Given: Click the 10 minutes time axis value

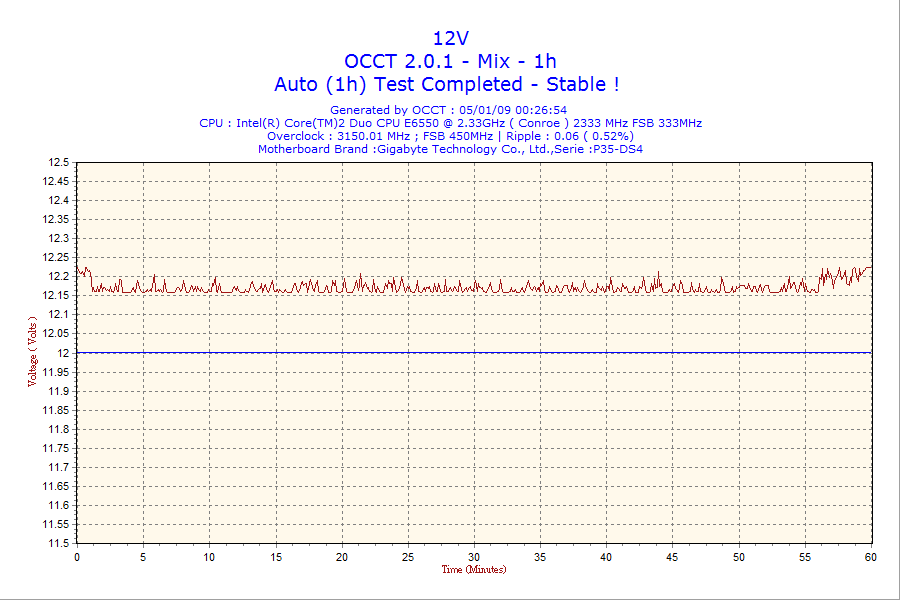Looking at the screenshot, I should pos(210,557).
